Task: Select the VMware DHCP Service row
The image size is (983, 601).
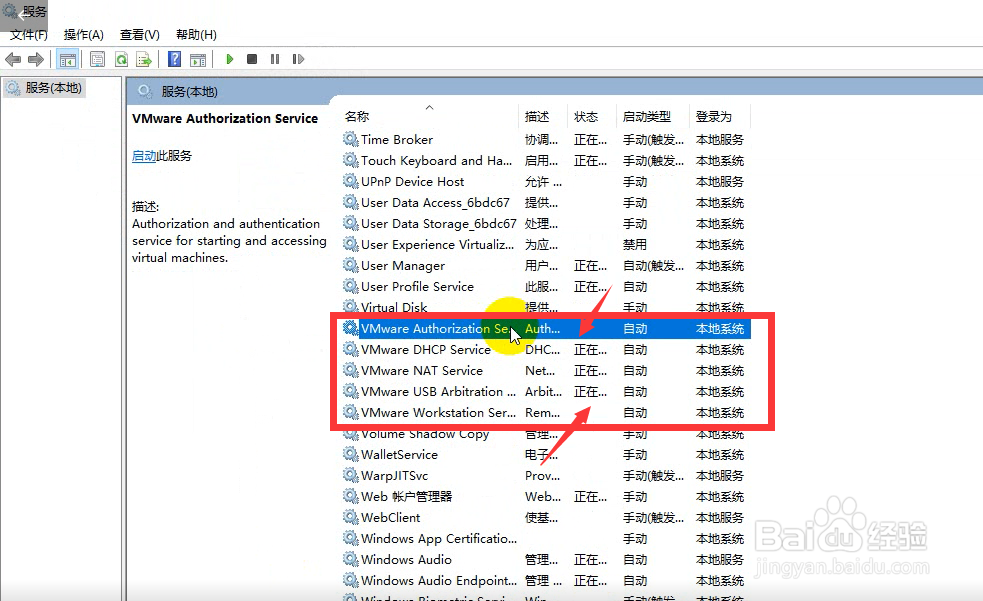Action: (x=545, y=350)
